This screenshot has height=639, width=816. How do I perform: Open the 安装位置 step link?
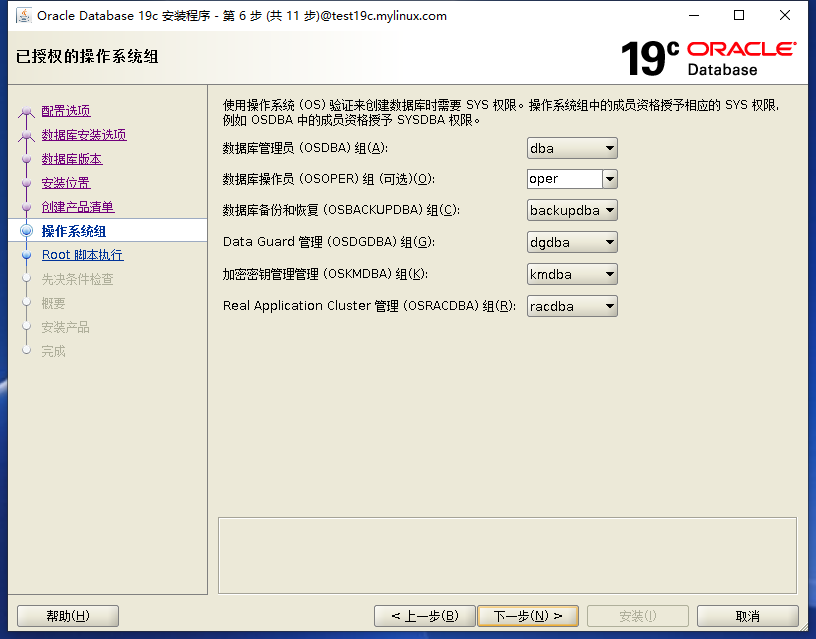point(66,183)
